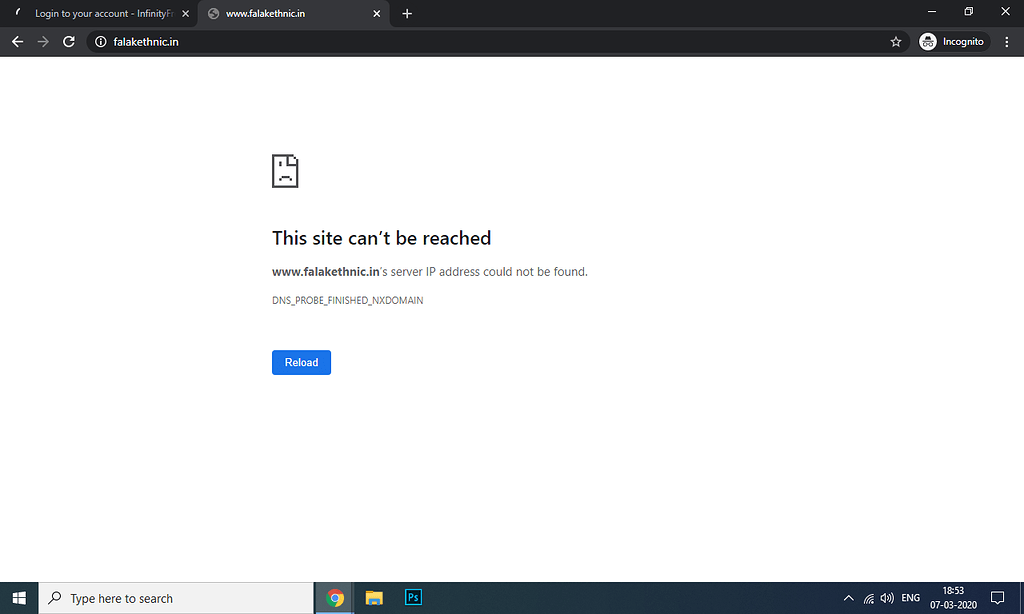This screenshot has height=614, width=1024.
Task: Open Chrome's three-dot menu
Action: click(x=1006, y=41)
